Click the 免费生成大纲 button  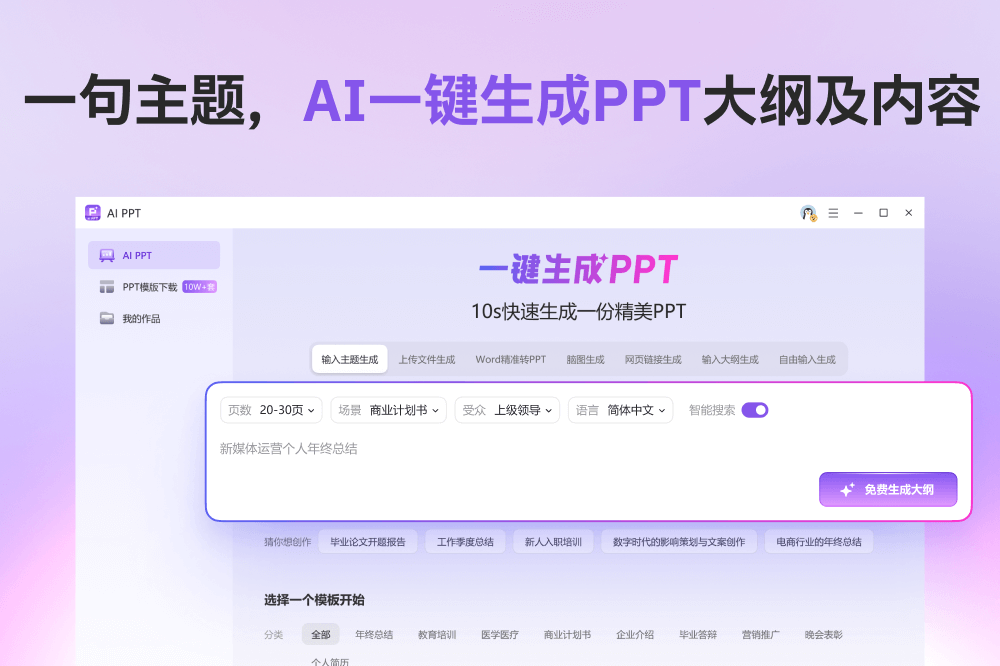(888, 490)
